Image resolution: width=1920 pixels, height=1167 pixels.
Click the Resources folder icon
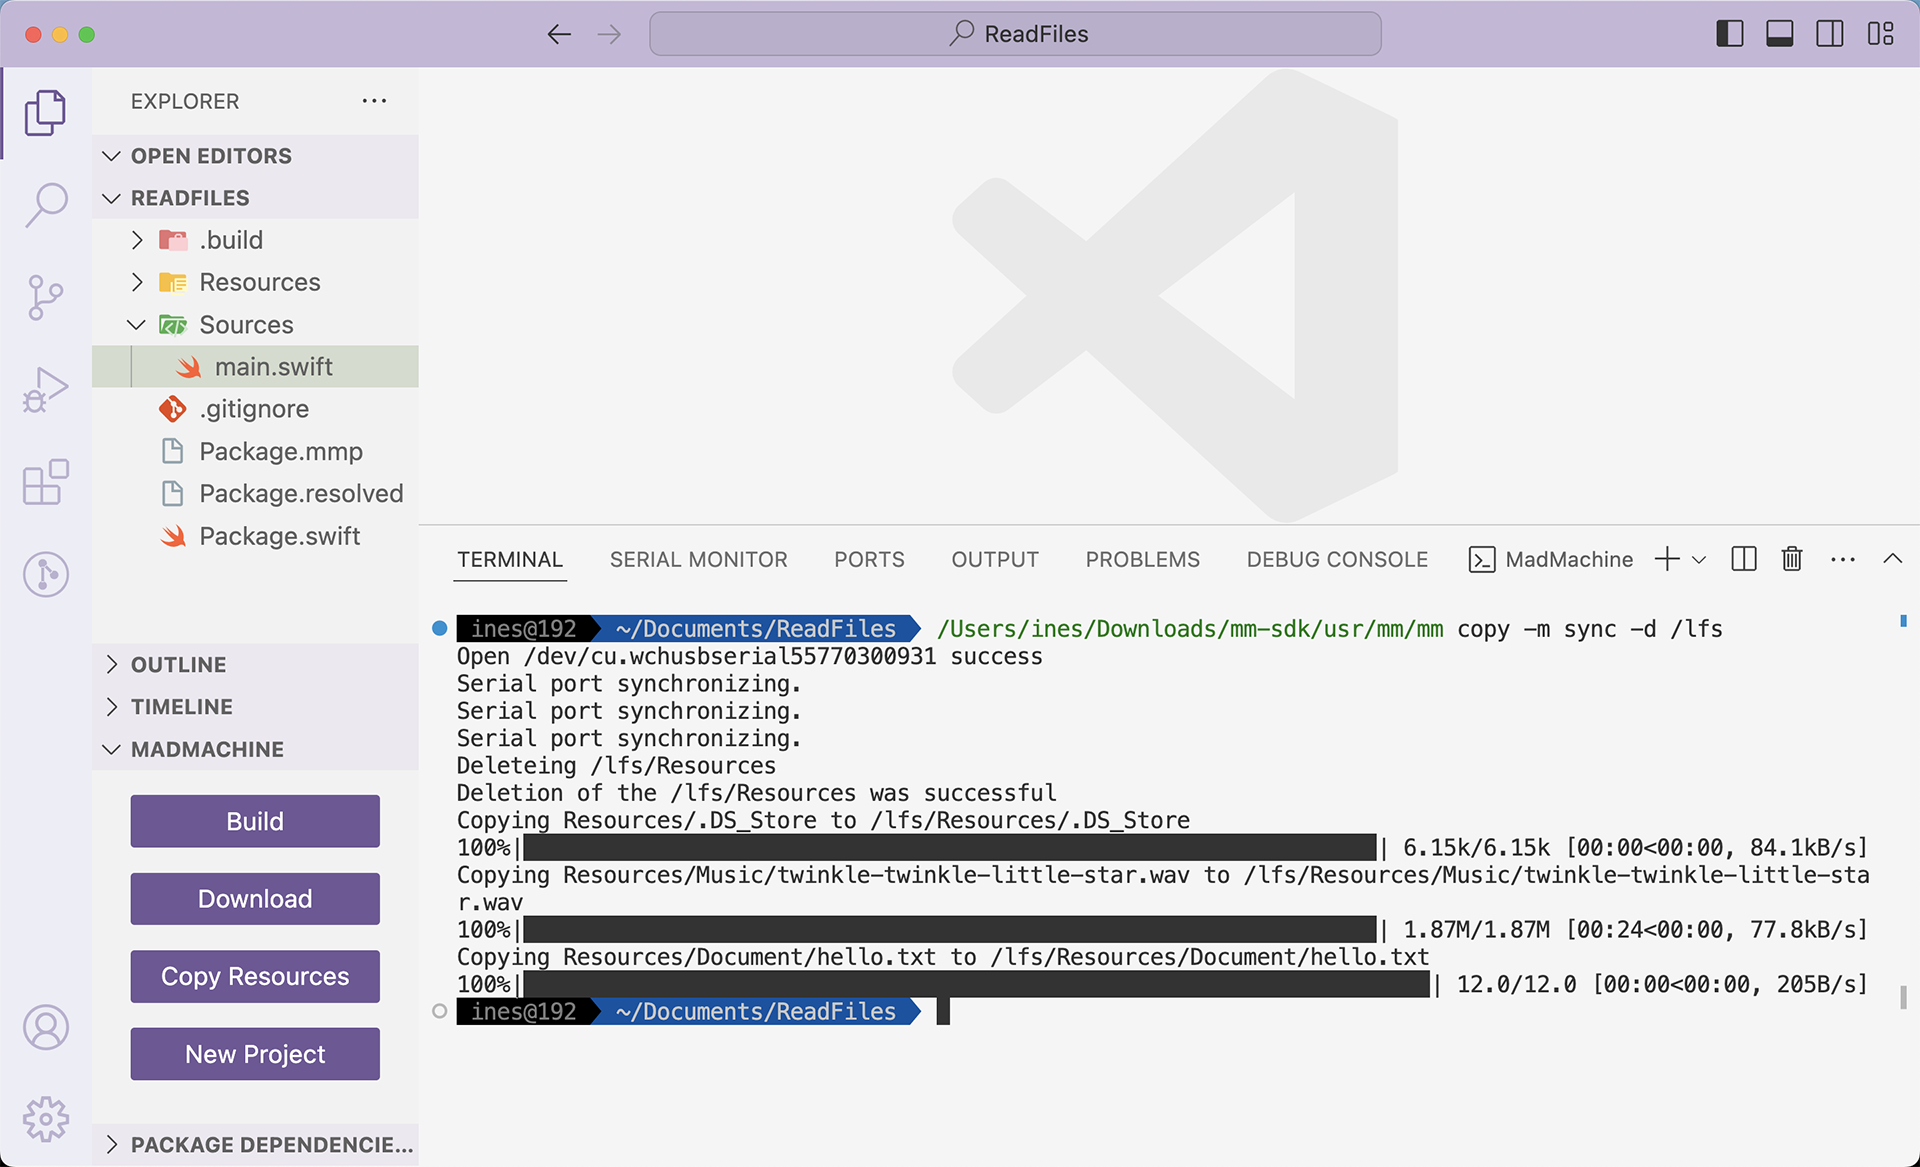173,282
